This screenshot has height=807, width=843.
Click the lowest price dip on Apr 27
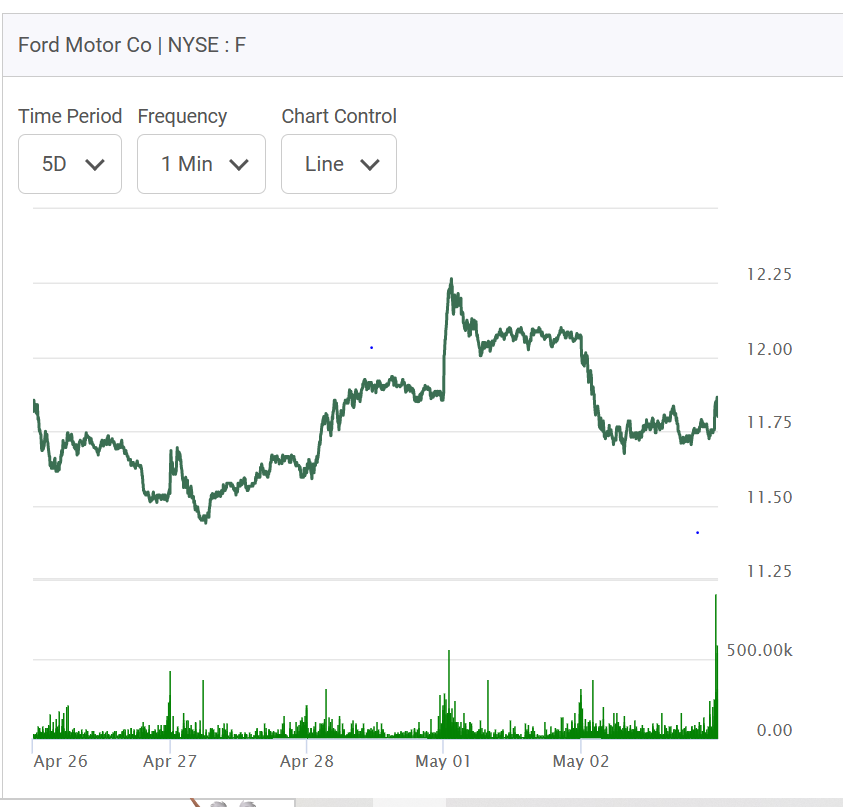click(205, 520)
